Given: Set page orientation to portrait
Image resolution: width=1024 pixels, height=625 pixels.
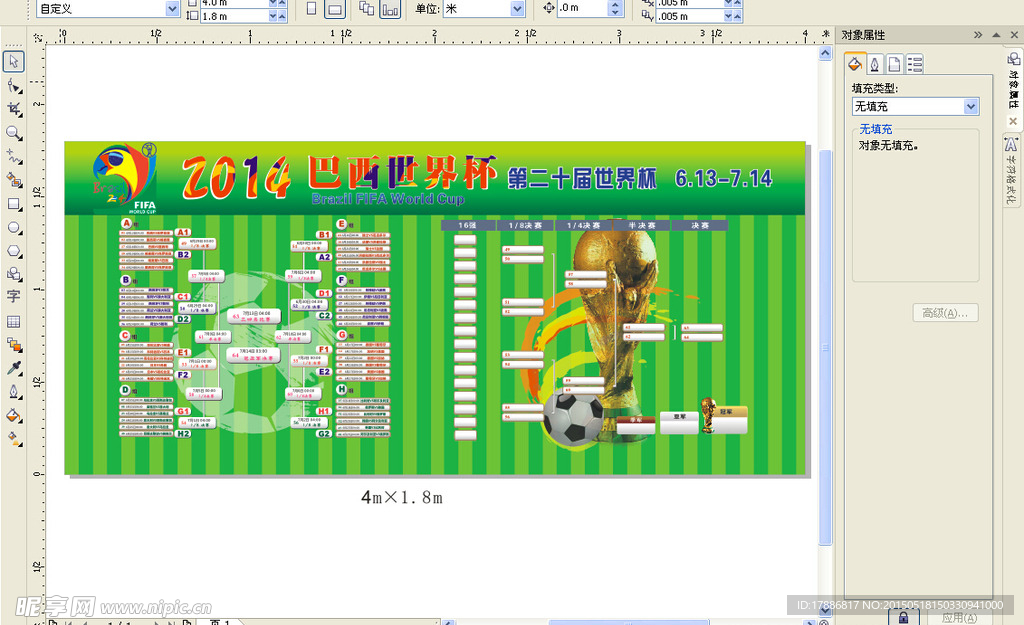Looking at the screenshot, I should point(312,8).
